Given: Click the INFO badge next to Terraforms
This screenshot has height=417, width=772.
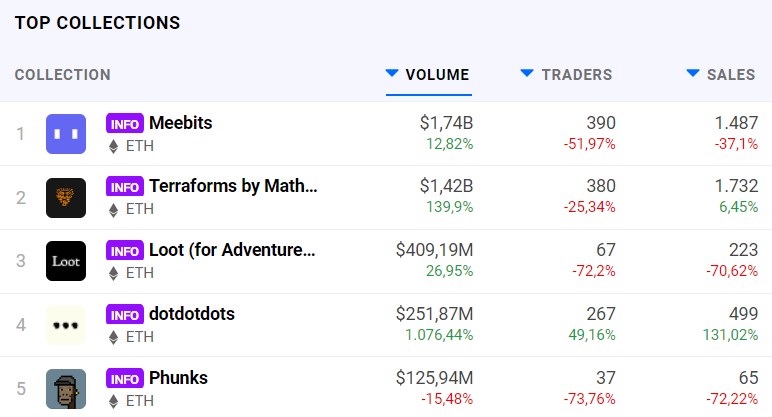Looking at the screenshot, I should click(125, 187).
